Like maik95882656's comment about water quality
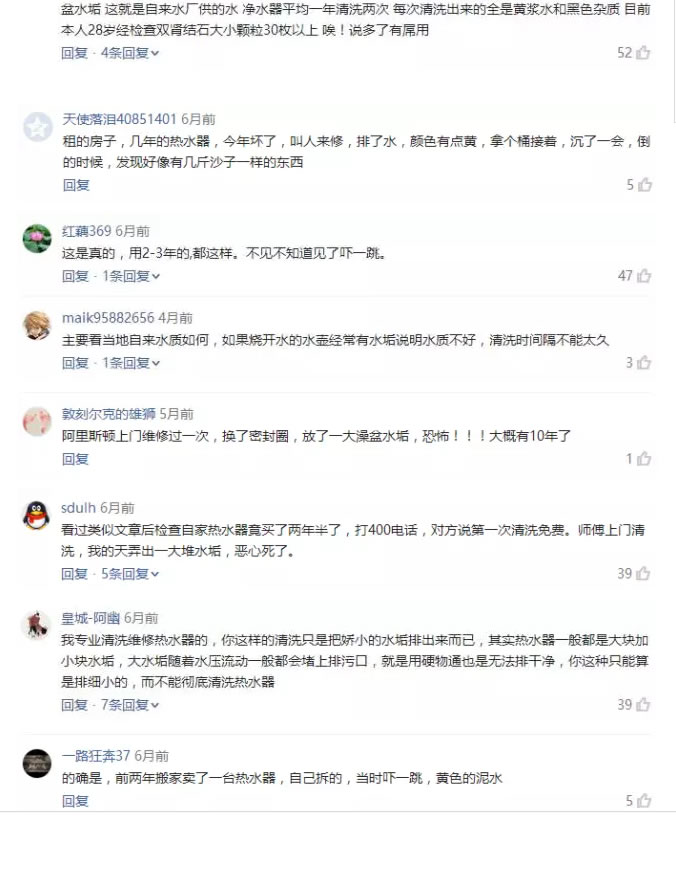The height and width of the screenshot is (881, 676). click(644, 363)
